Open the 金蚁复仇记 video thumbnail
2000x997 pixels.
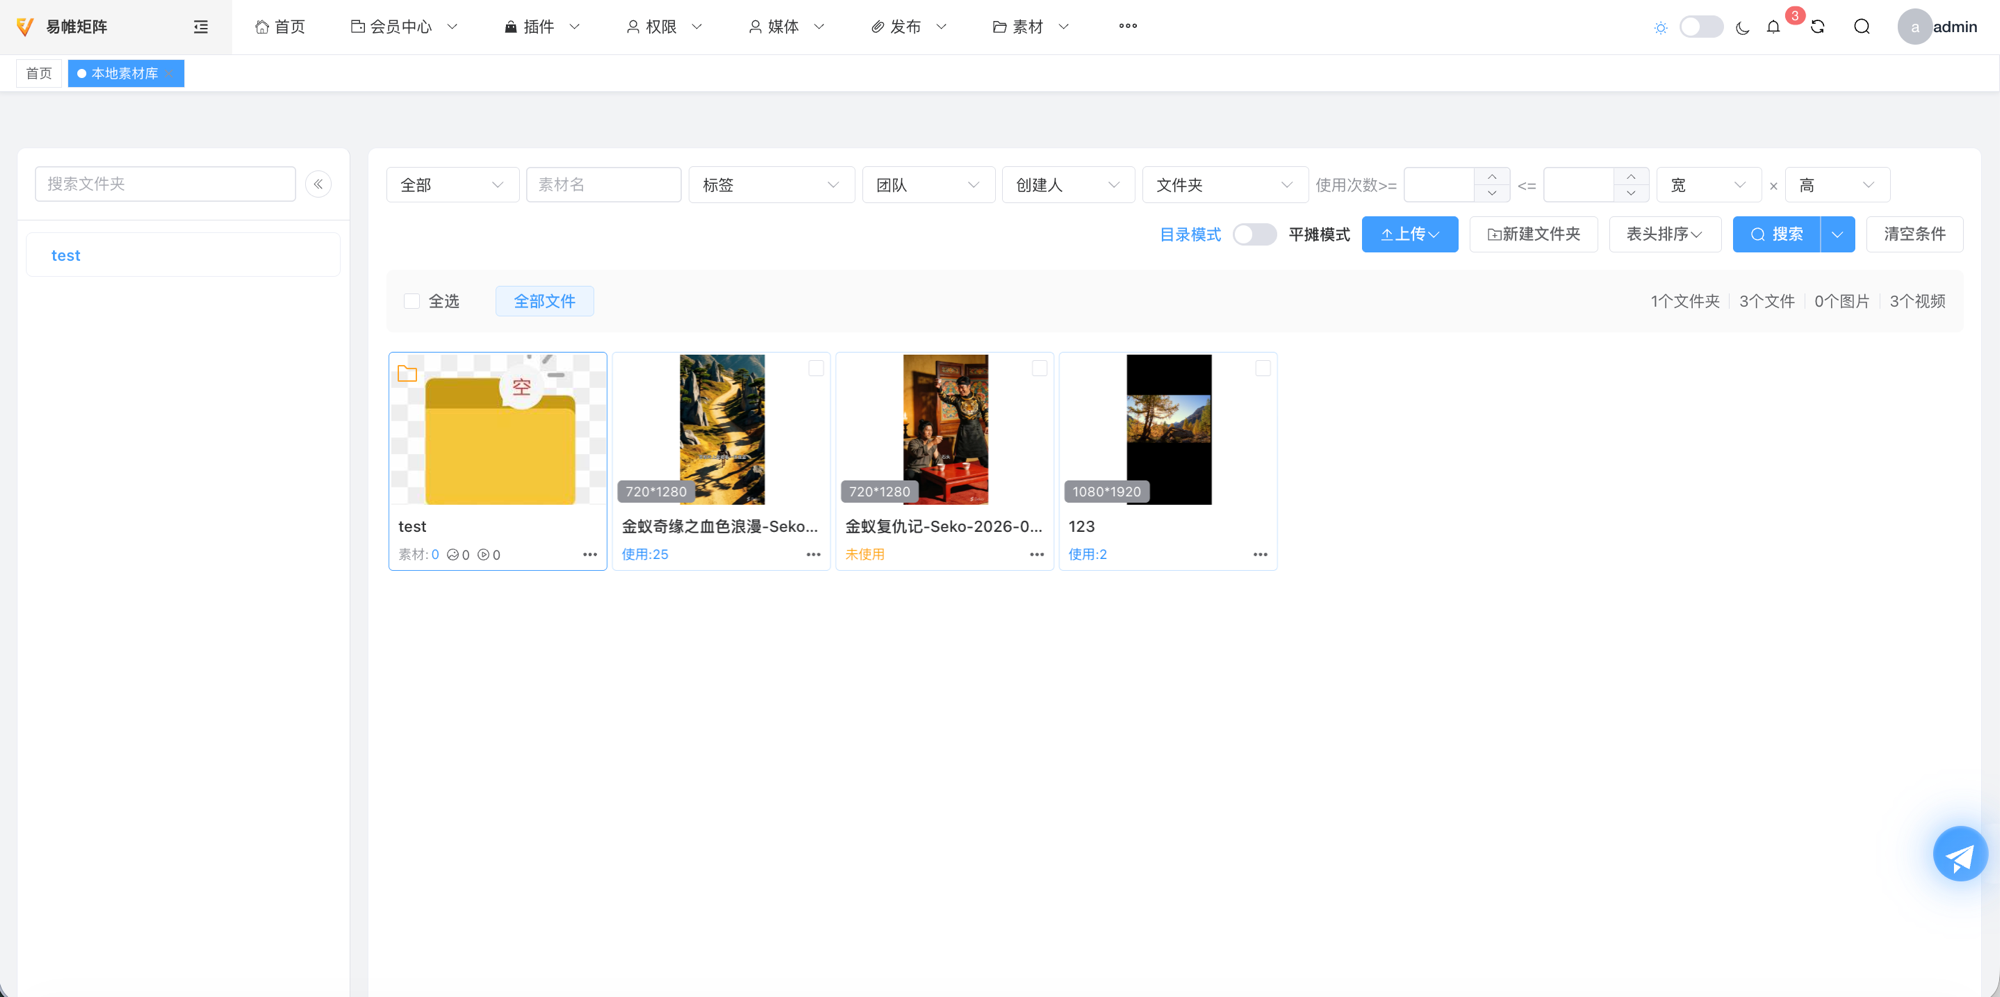point(945,429)
